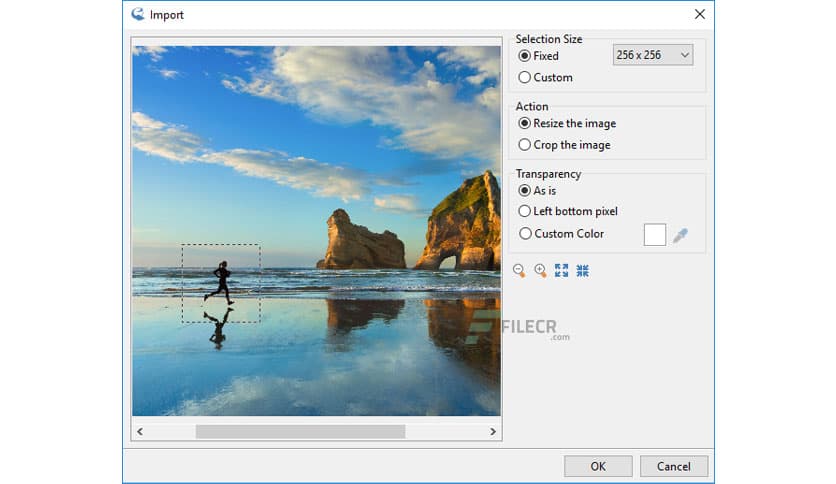Click inside the dashed selection rectangle
This screenshot has height=484, width=836.
(221, 283)
